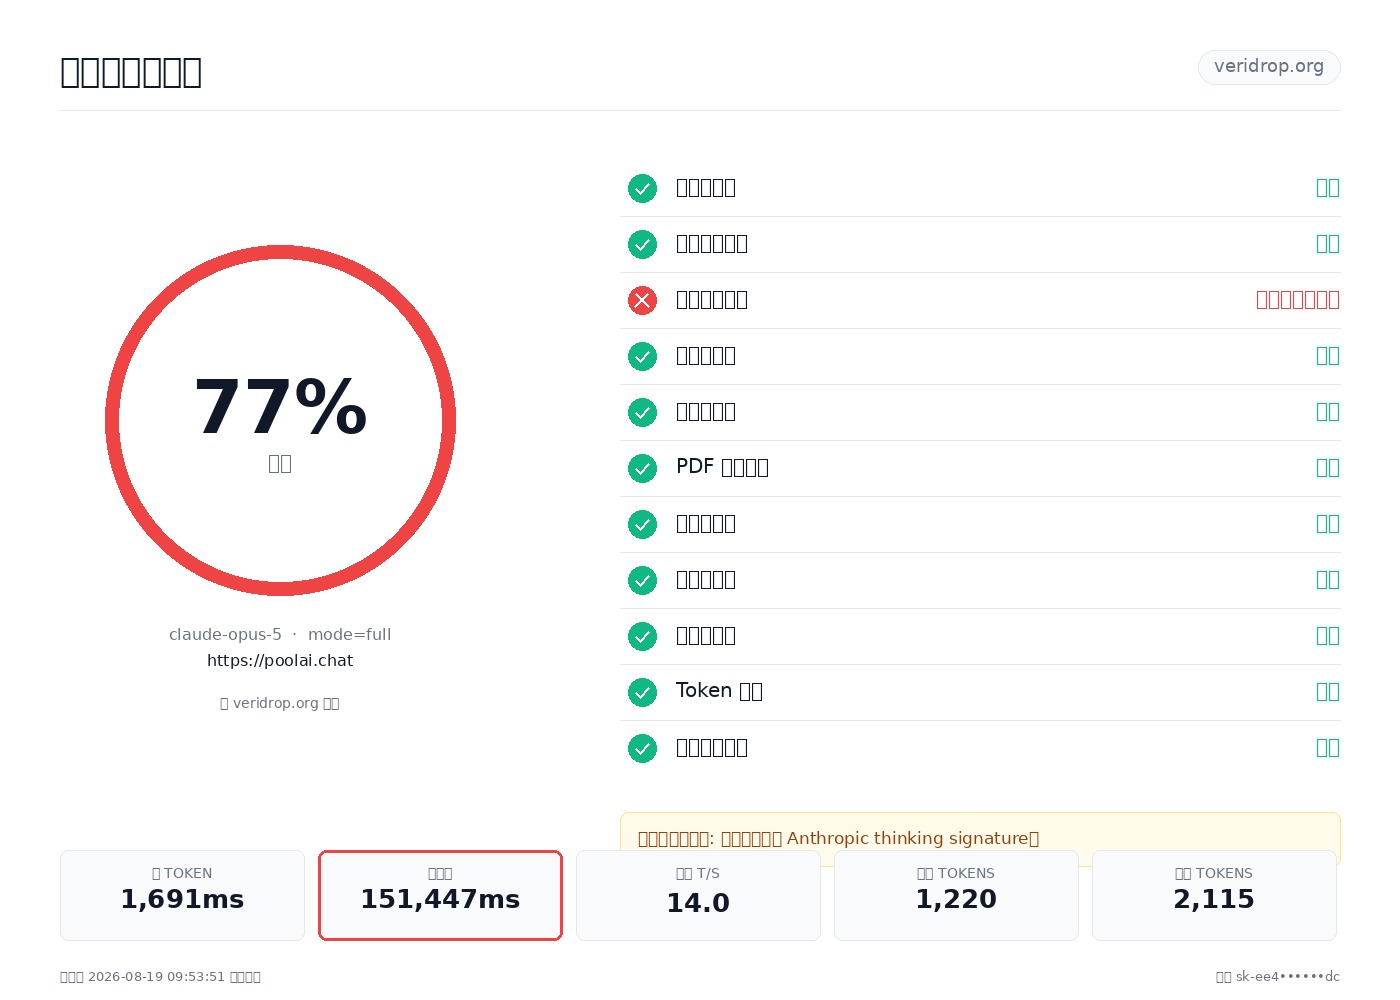Click the green check icon in Token row

click(x=642, y=692)
